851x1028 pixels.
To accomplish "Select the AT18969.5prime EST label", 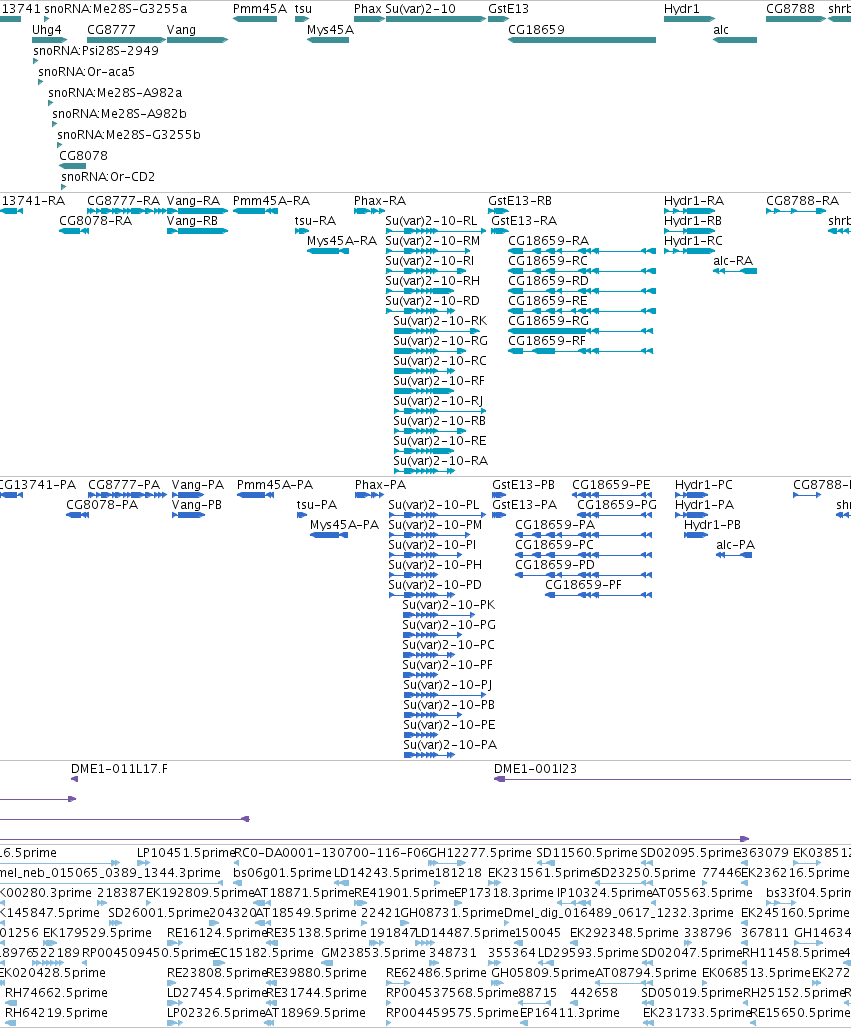I will pos(315,1012).
